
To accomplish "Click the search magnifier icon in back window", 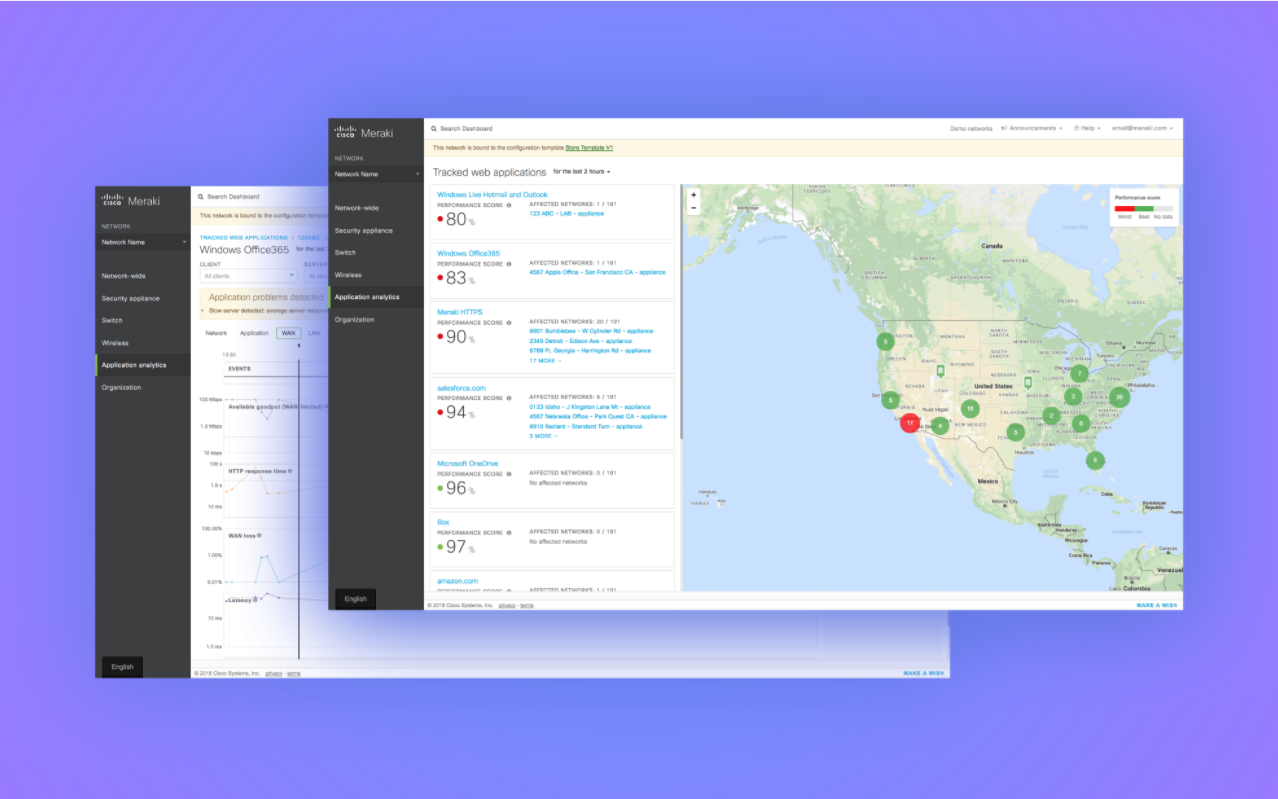I will coord(201,197).
